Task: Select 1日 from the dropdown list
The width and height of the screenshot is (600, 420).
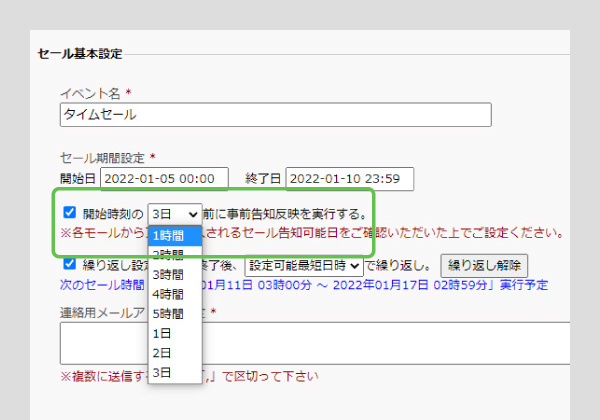Action: [175, 333]
